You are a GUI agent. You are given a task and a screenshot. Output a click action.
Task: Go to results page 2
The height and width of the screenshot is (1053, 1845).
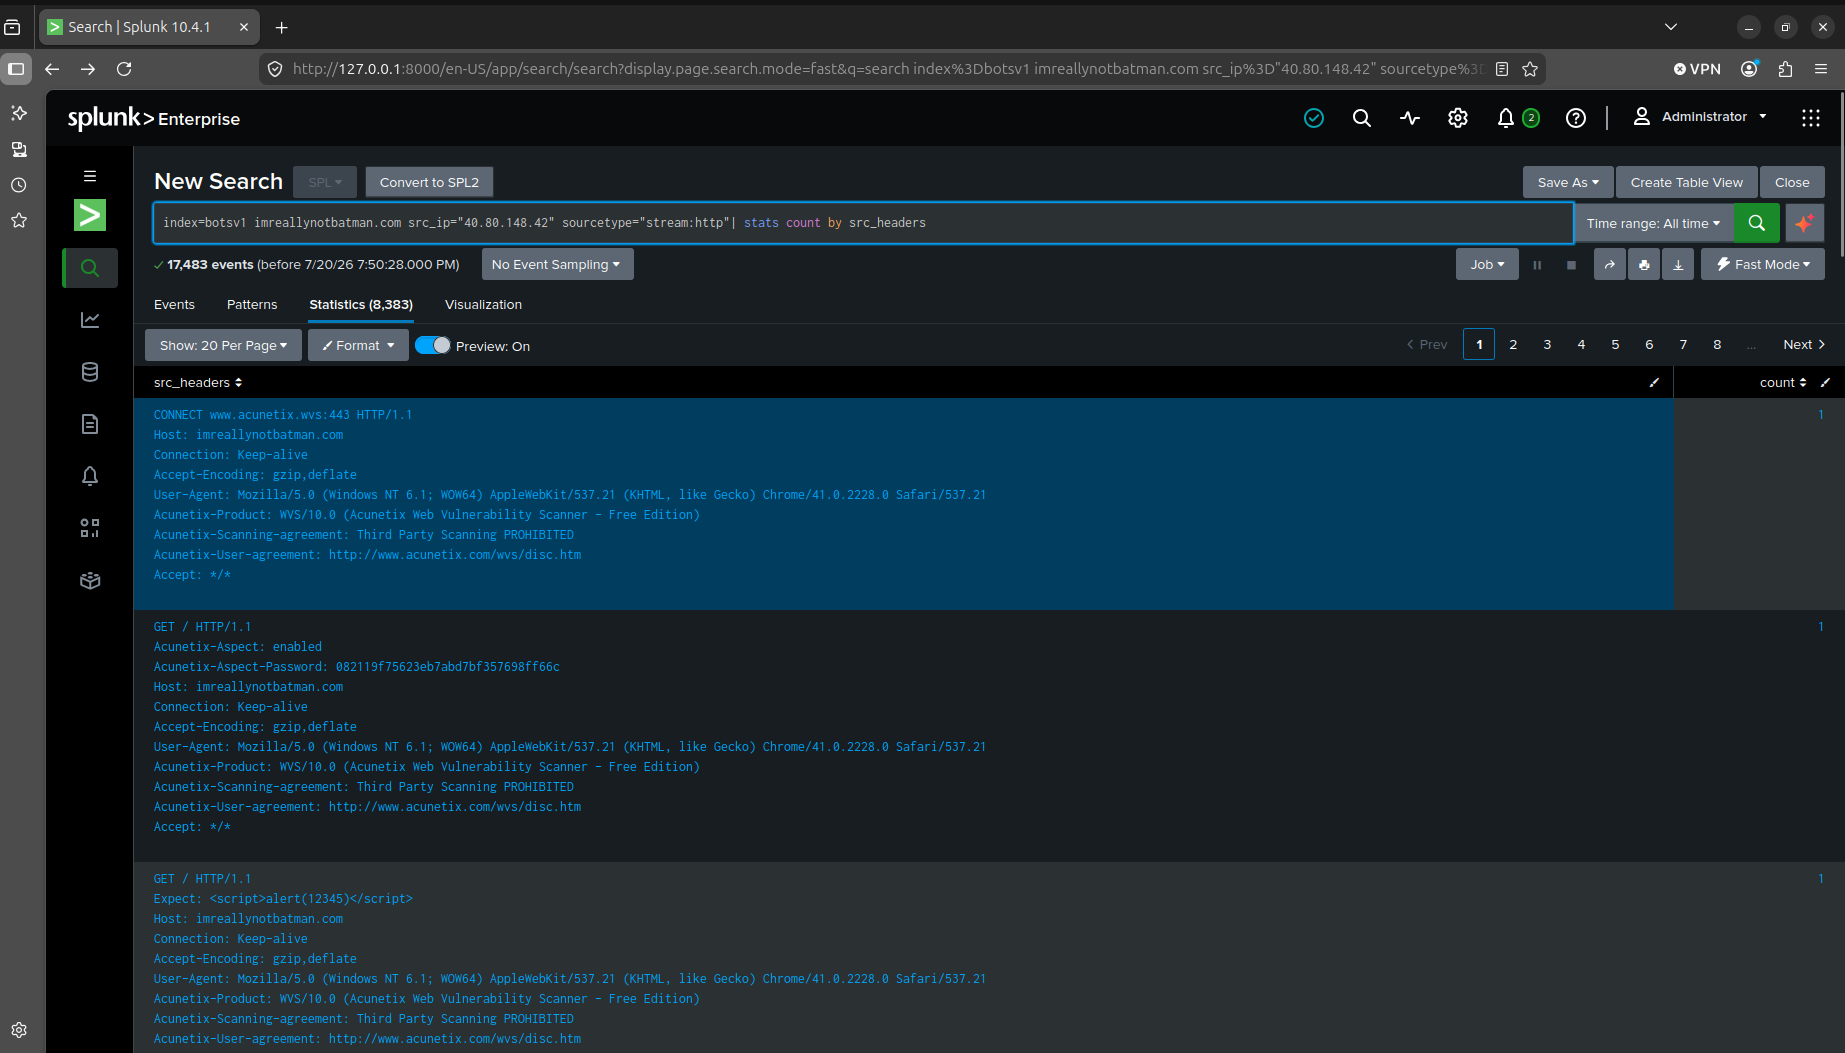pyautogui.click(x=1513, y=344)
